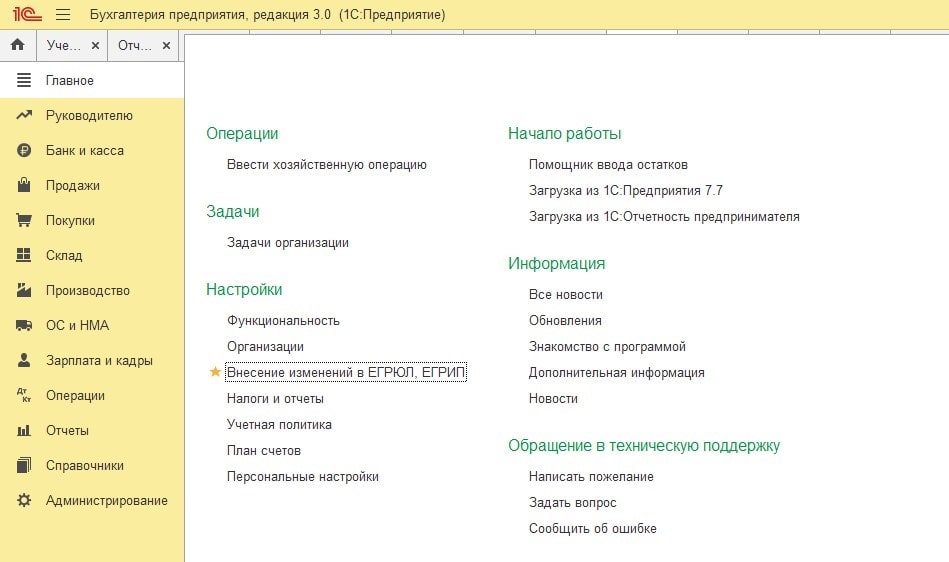Viewport: 949px width, 562px height.
Task: Open Сообщить об ошибке link
Action: click(593, 529)
